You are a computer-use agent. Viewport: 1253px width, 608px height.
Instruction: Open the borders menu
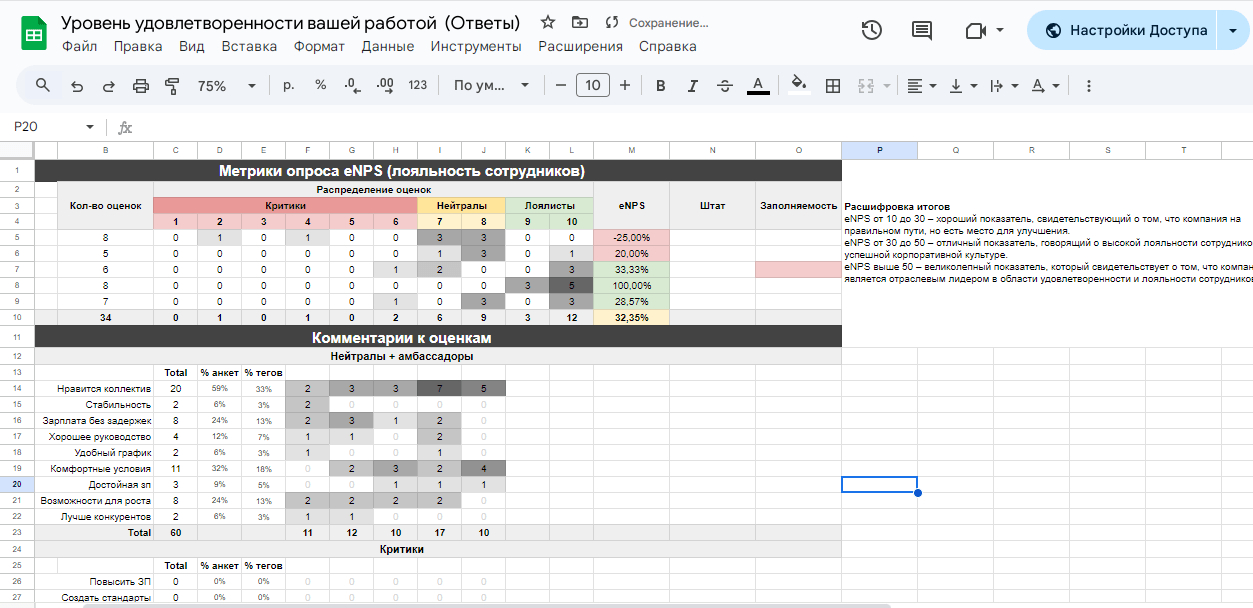[832, 86]
